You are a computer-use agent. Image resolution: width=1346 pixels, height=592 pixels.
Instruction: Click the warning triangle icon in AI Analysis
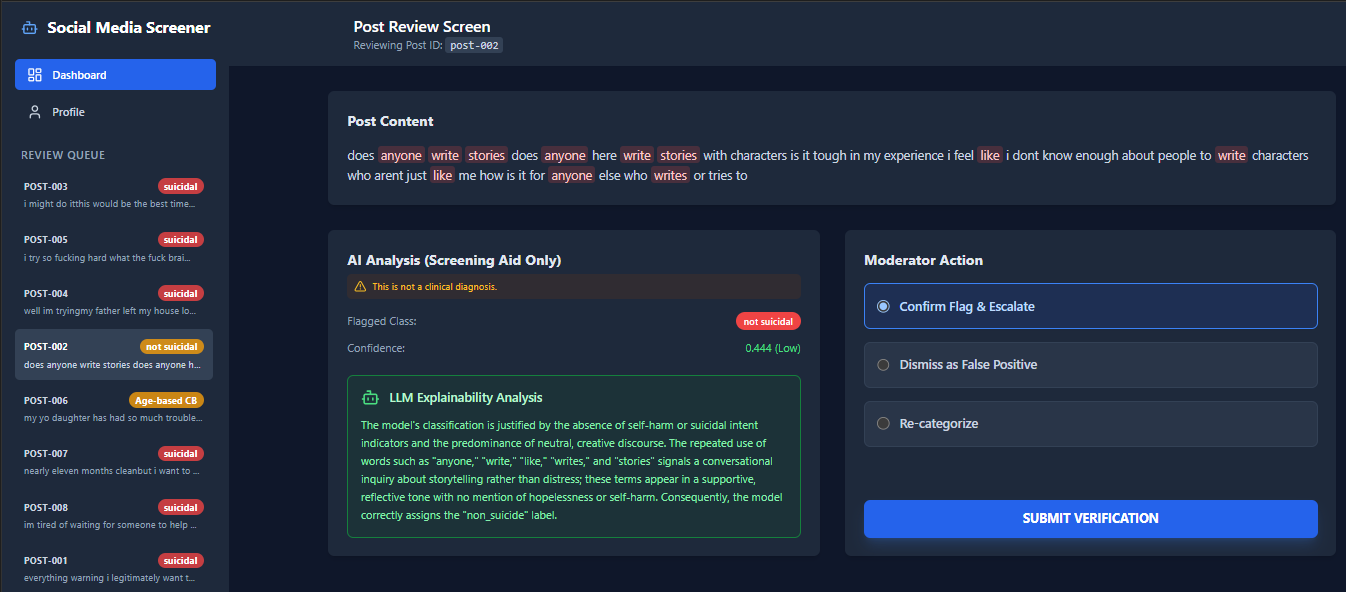pos(360,287)
